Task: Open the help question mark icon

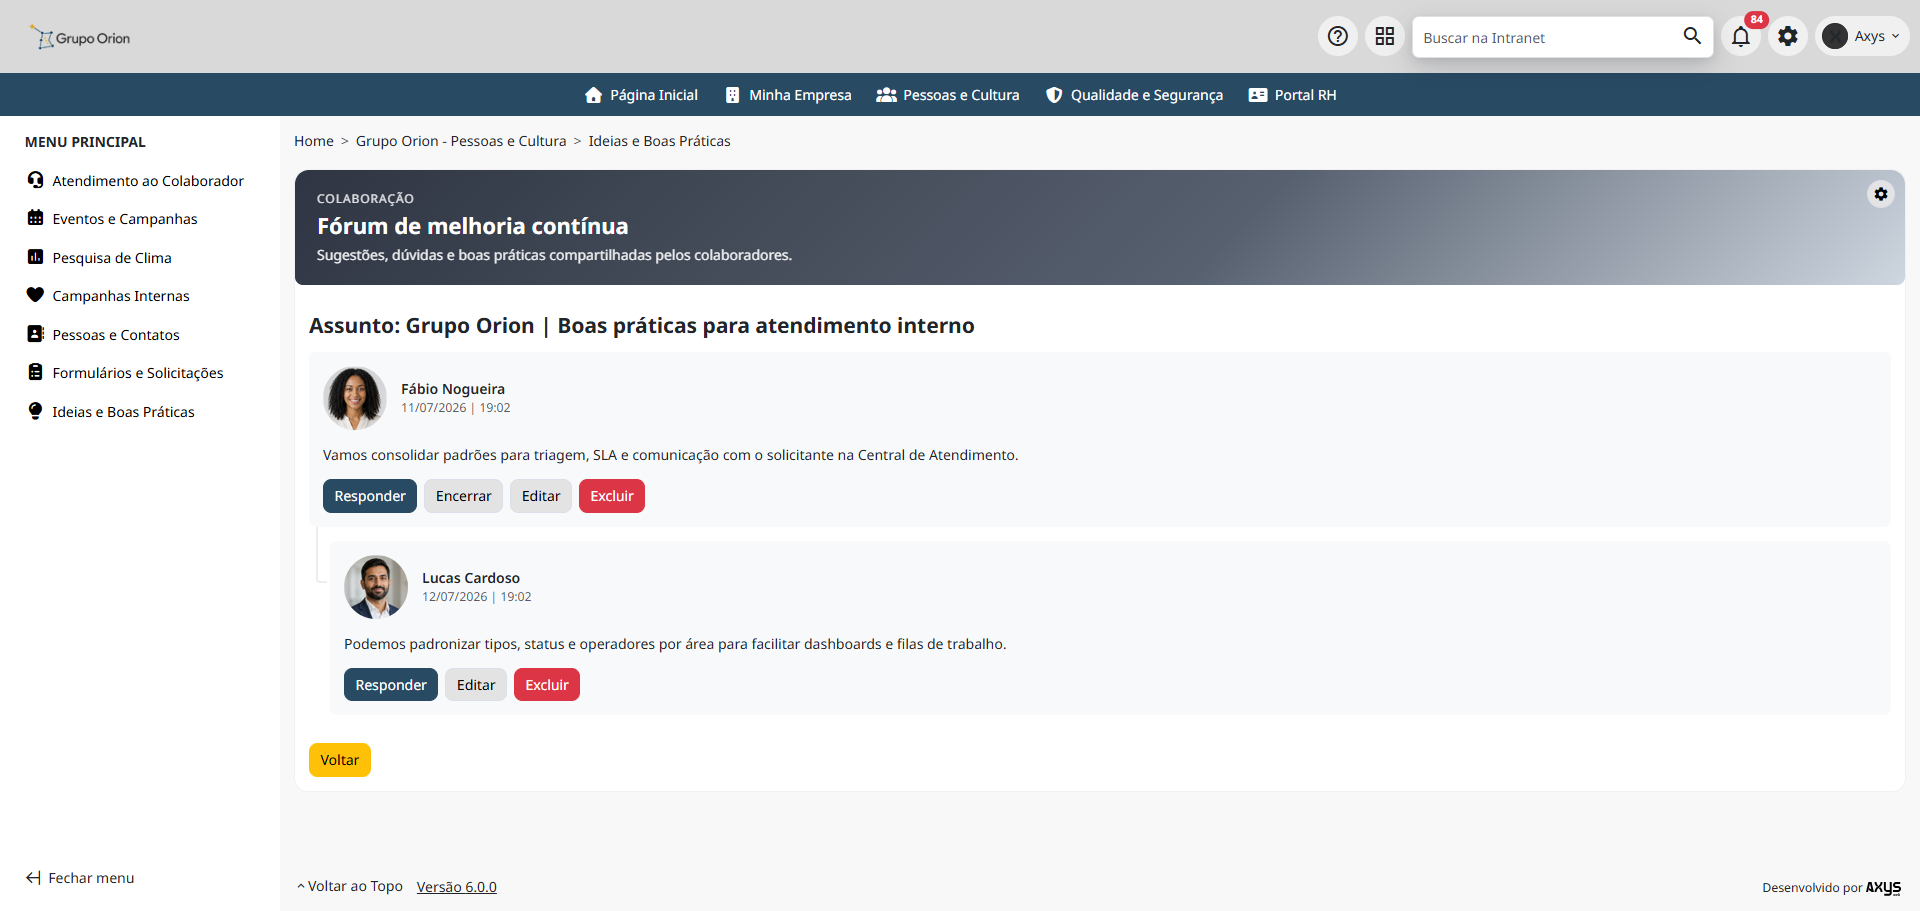Action: (x=1338, y=37)
